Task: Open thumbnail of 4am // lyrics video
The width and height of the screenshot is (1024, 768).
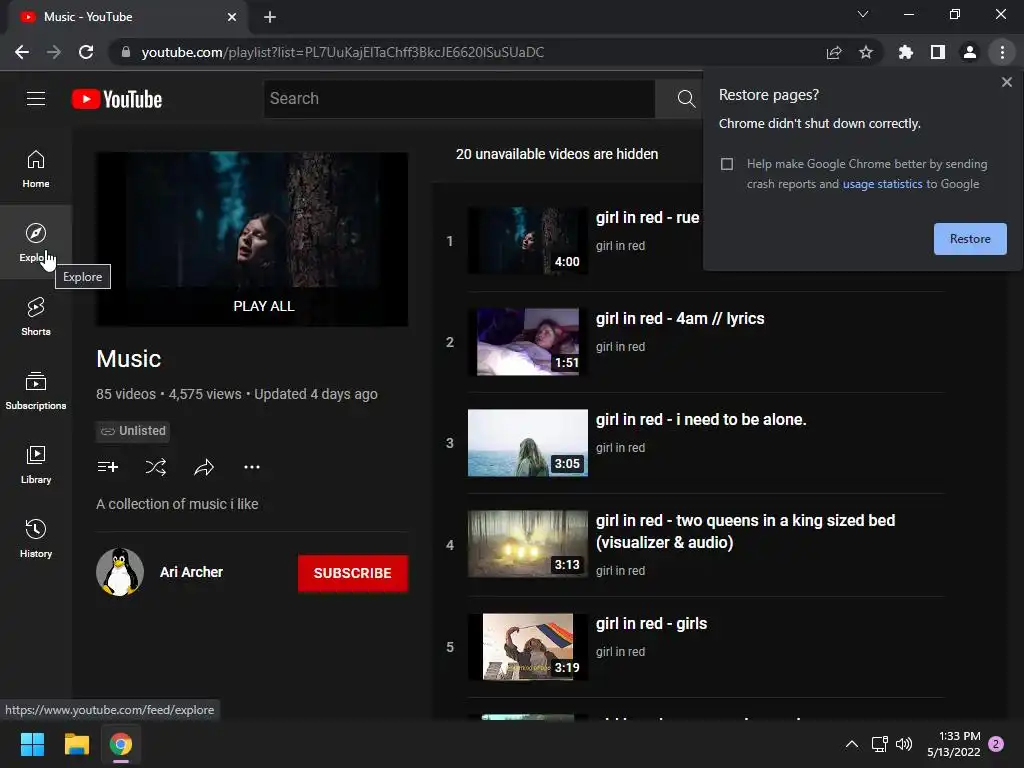Action: [x=528, y=342]
